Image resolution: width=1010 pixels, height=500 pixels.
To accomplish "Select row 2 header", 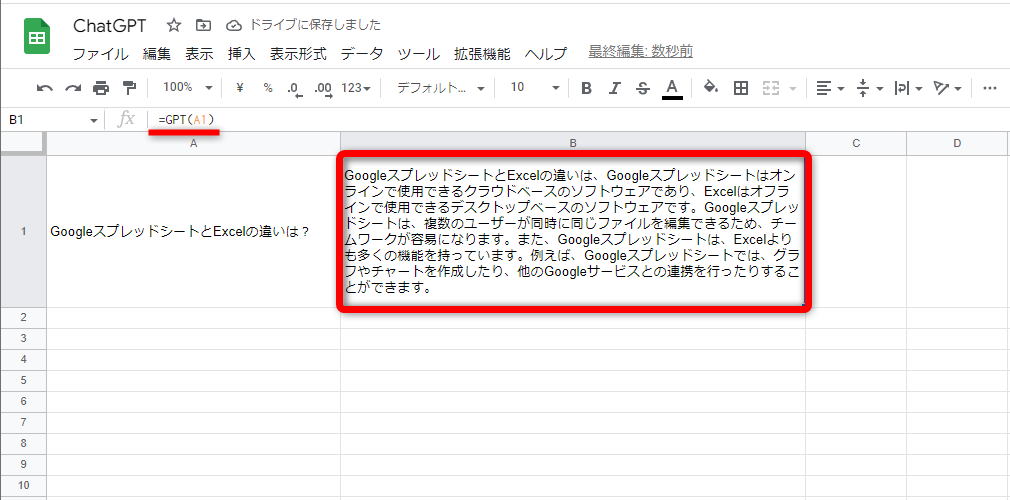I will pos(23,318).
